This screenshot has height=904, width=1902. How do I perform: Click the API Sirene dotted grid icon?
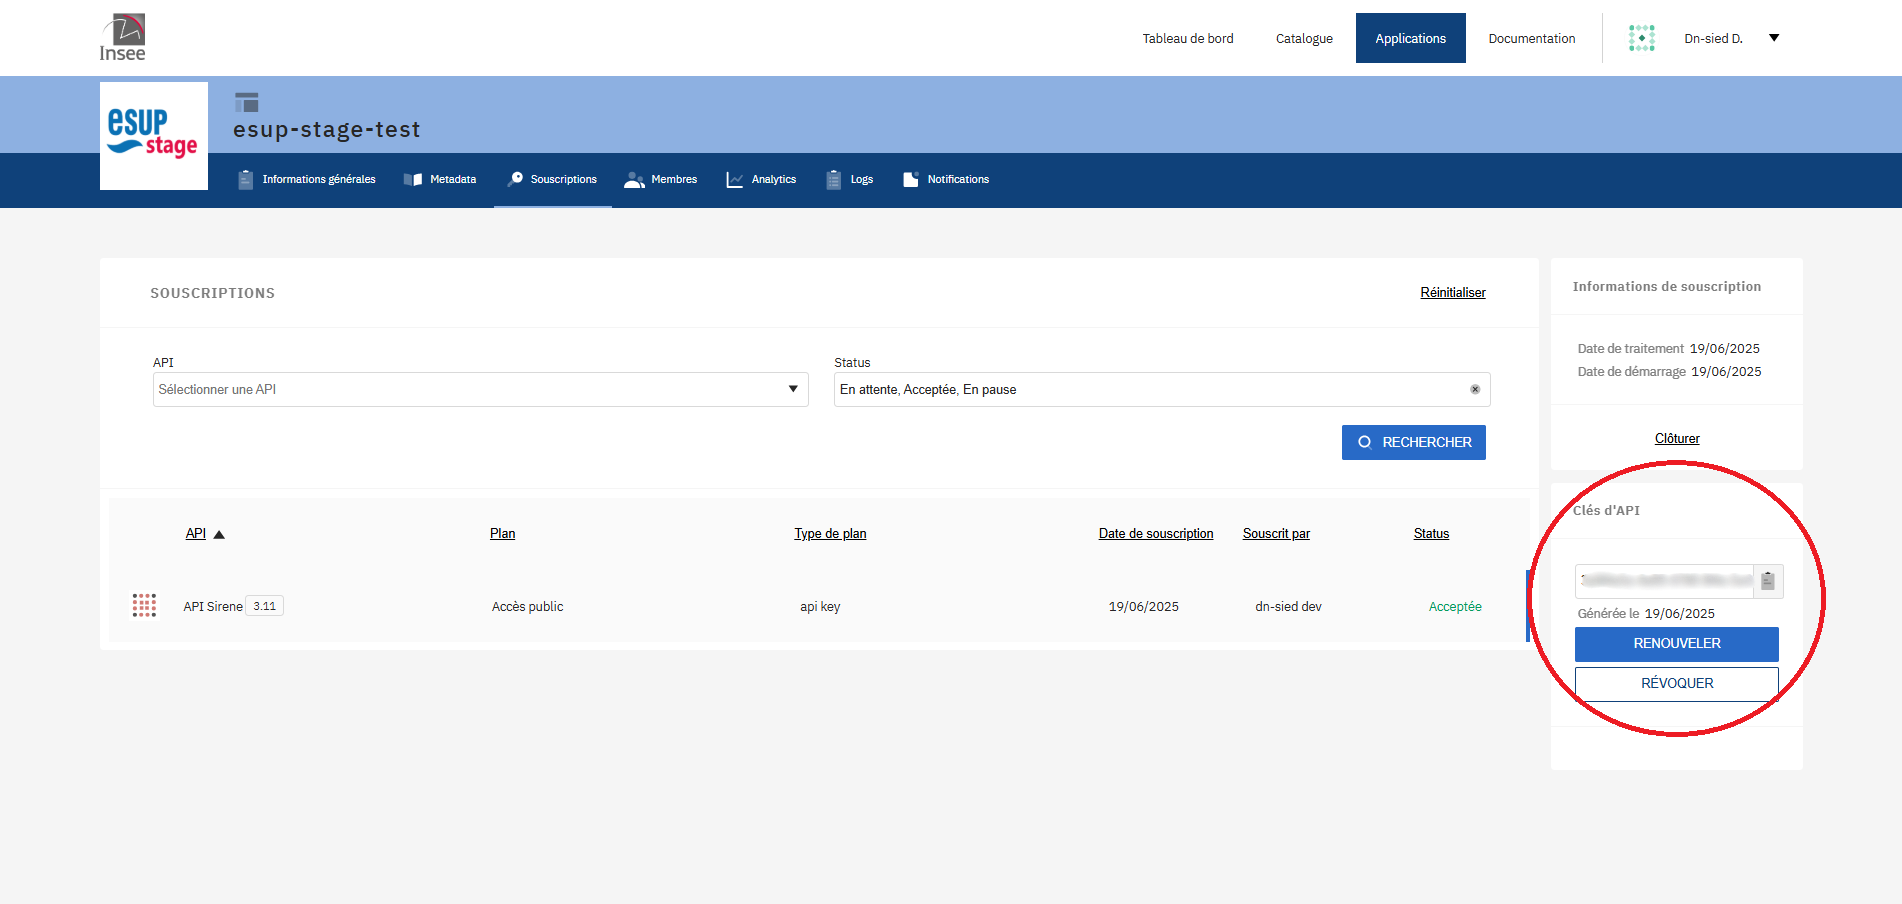click(x=144, y=606)
